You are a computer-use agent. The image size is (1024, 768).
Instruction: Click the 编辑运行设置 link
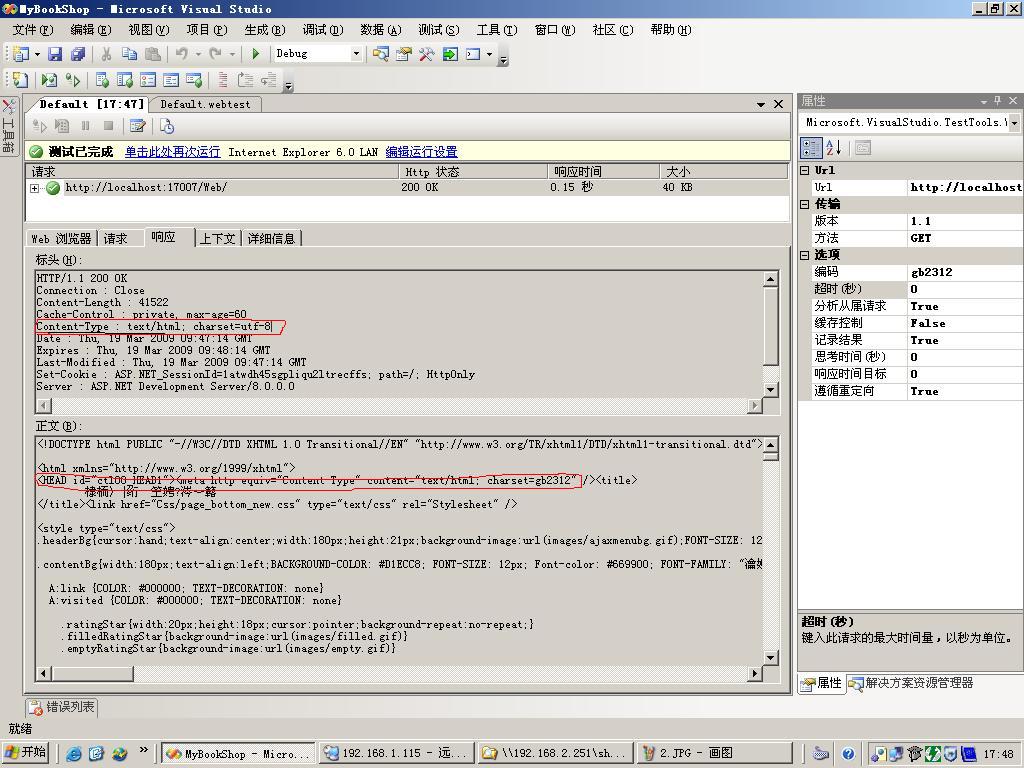coord(421,152)
